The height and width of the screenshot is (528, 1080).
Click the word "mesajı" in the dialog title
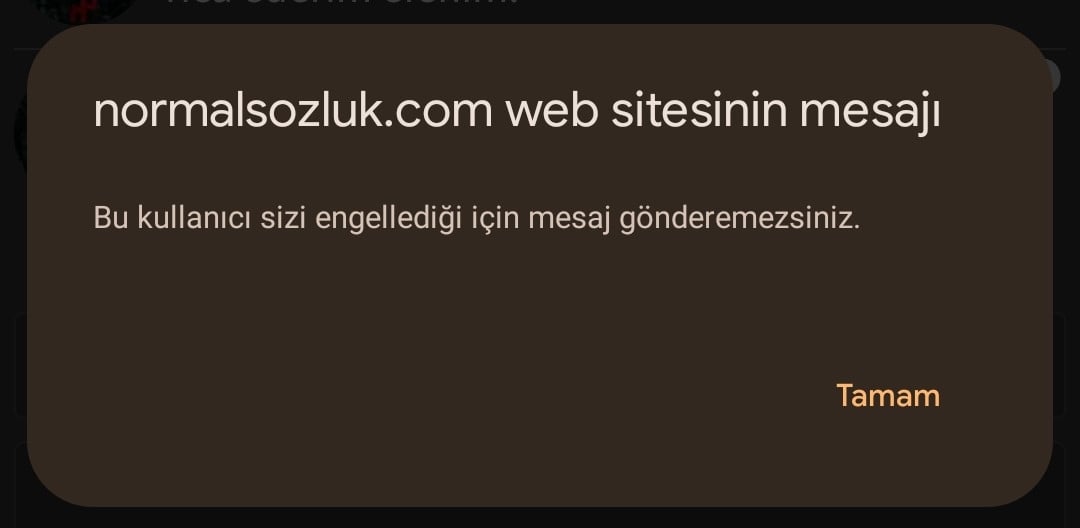click(870, 114)
